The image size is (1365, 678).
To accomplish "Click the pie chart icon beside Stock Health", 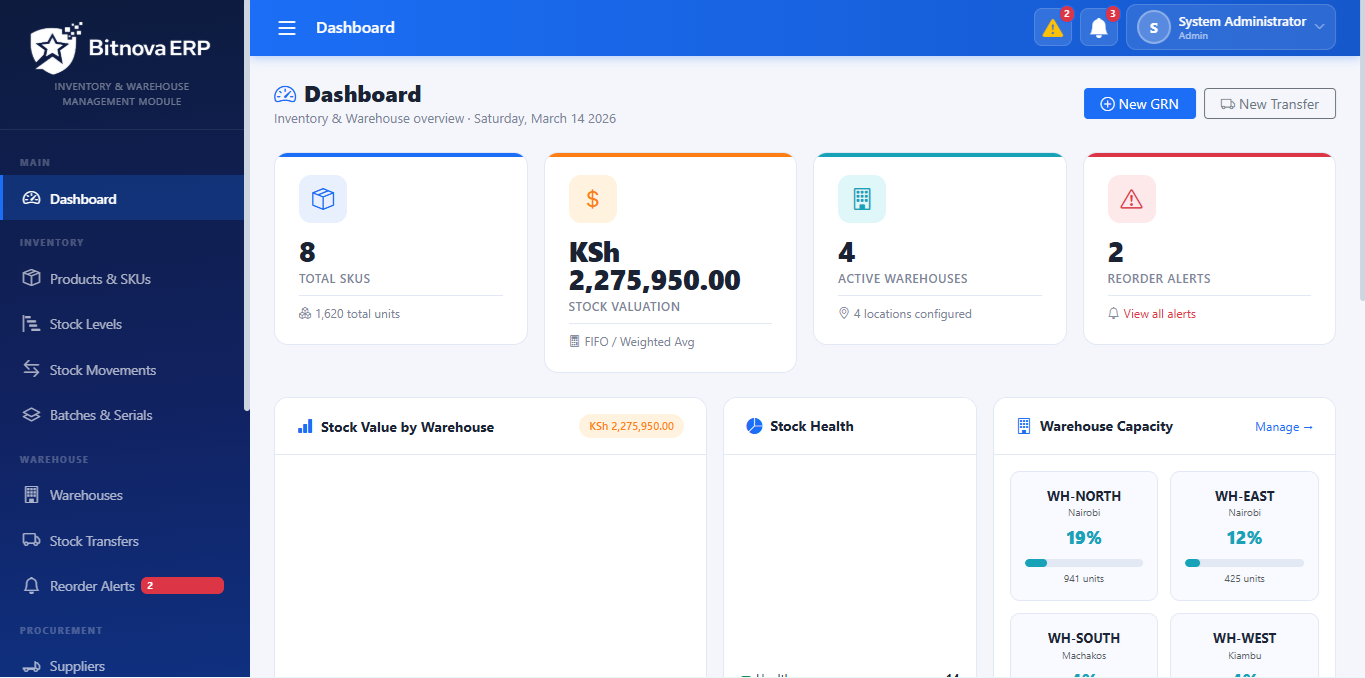I will coord(755,426).
